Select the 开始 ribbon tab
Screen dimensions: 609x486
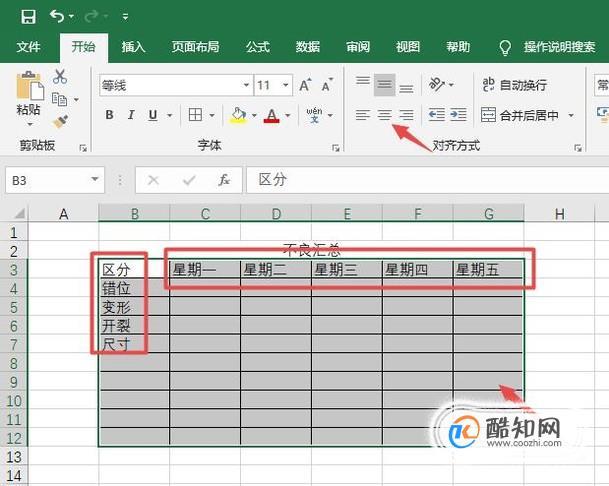coord(84,47)
